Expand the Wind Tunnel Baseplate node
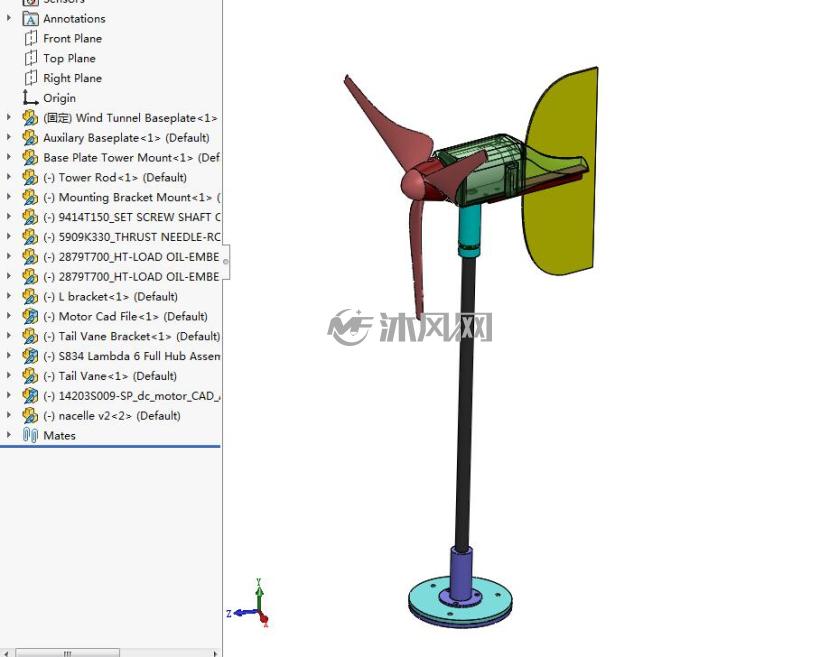The width and height of the screenshot is (820, 657). click(8, 117)
